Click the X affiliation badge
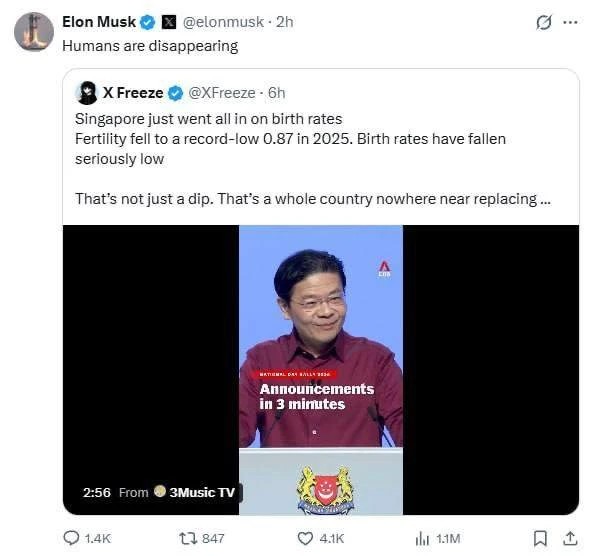This screenshot has width=594, height=556. 169,22
